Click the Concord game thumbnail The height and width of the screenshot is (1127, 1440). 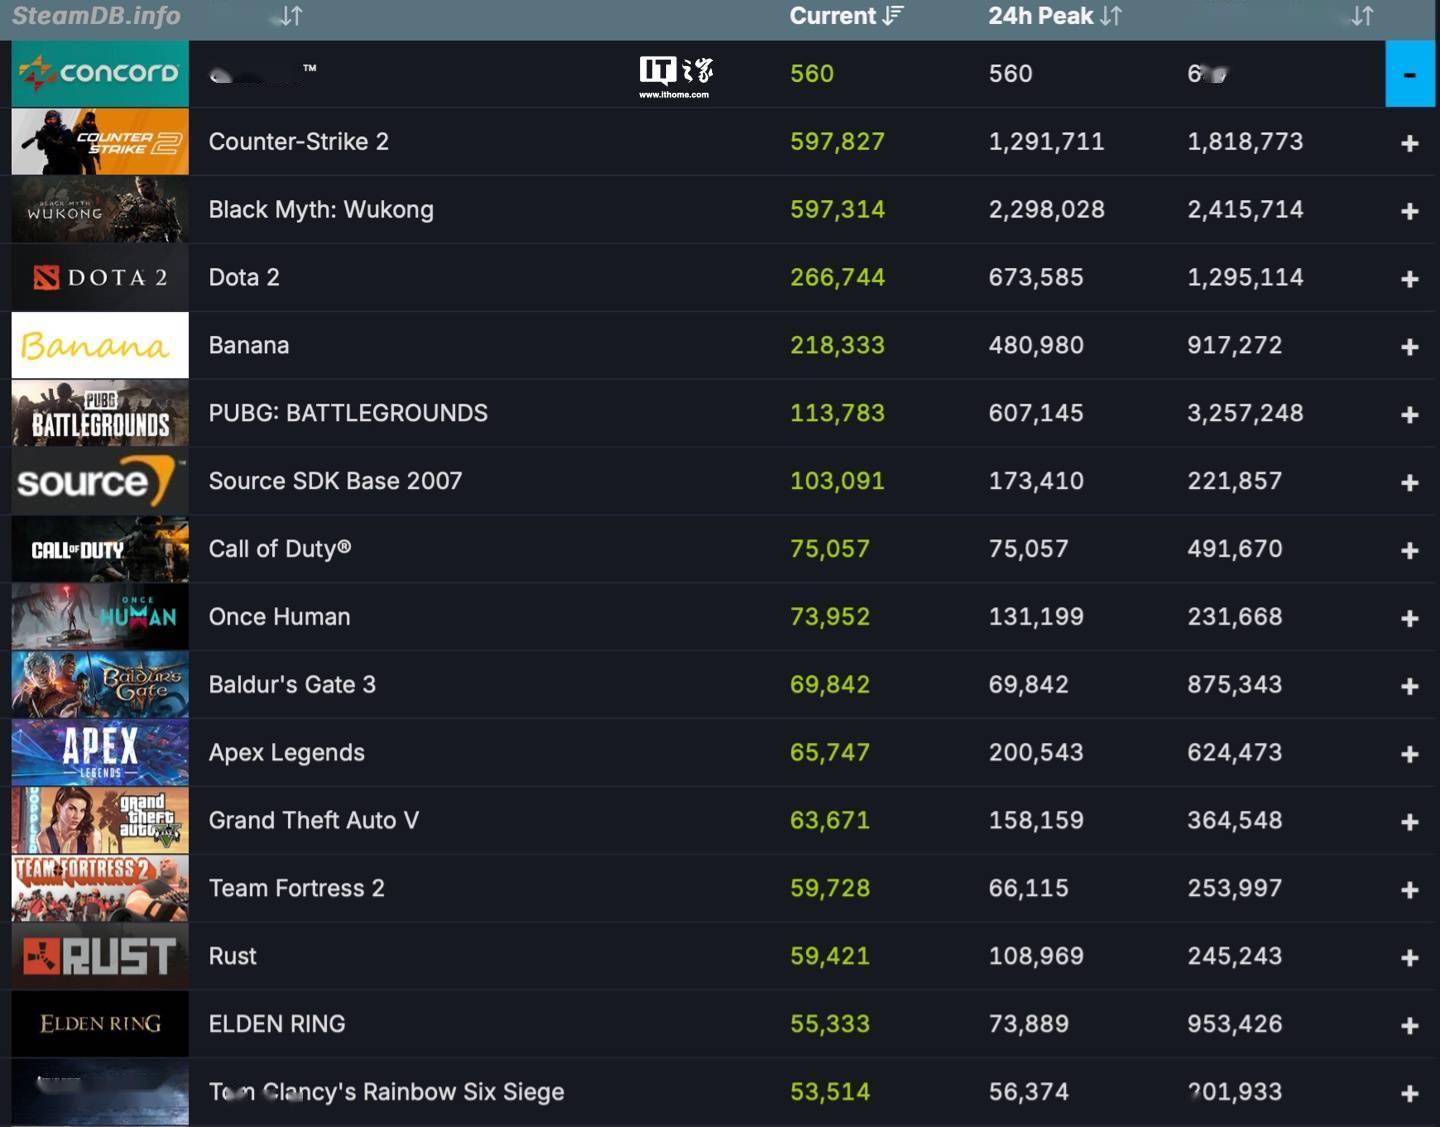[100, 74]
